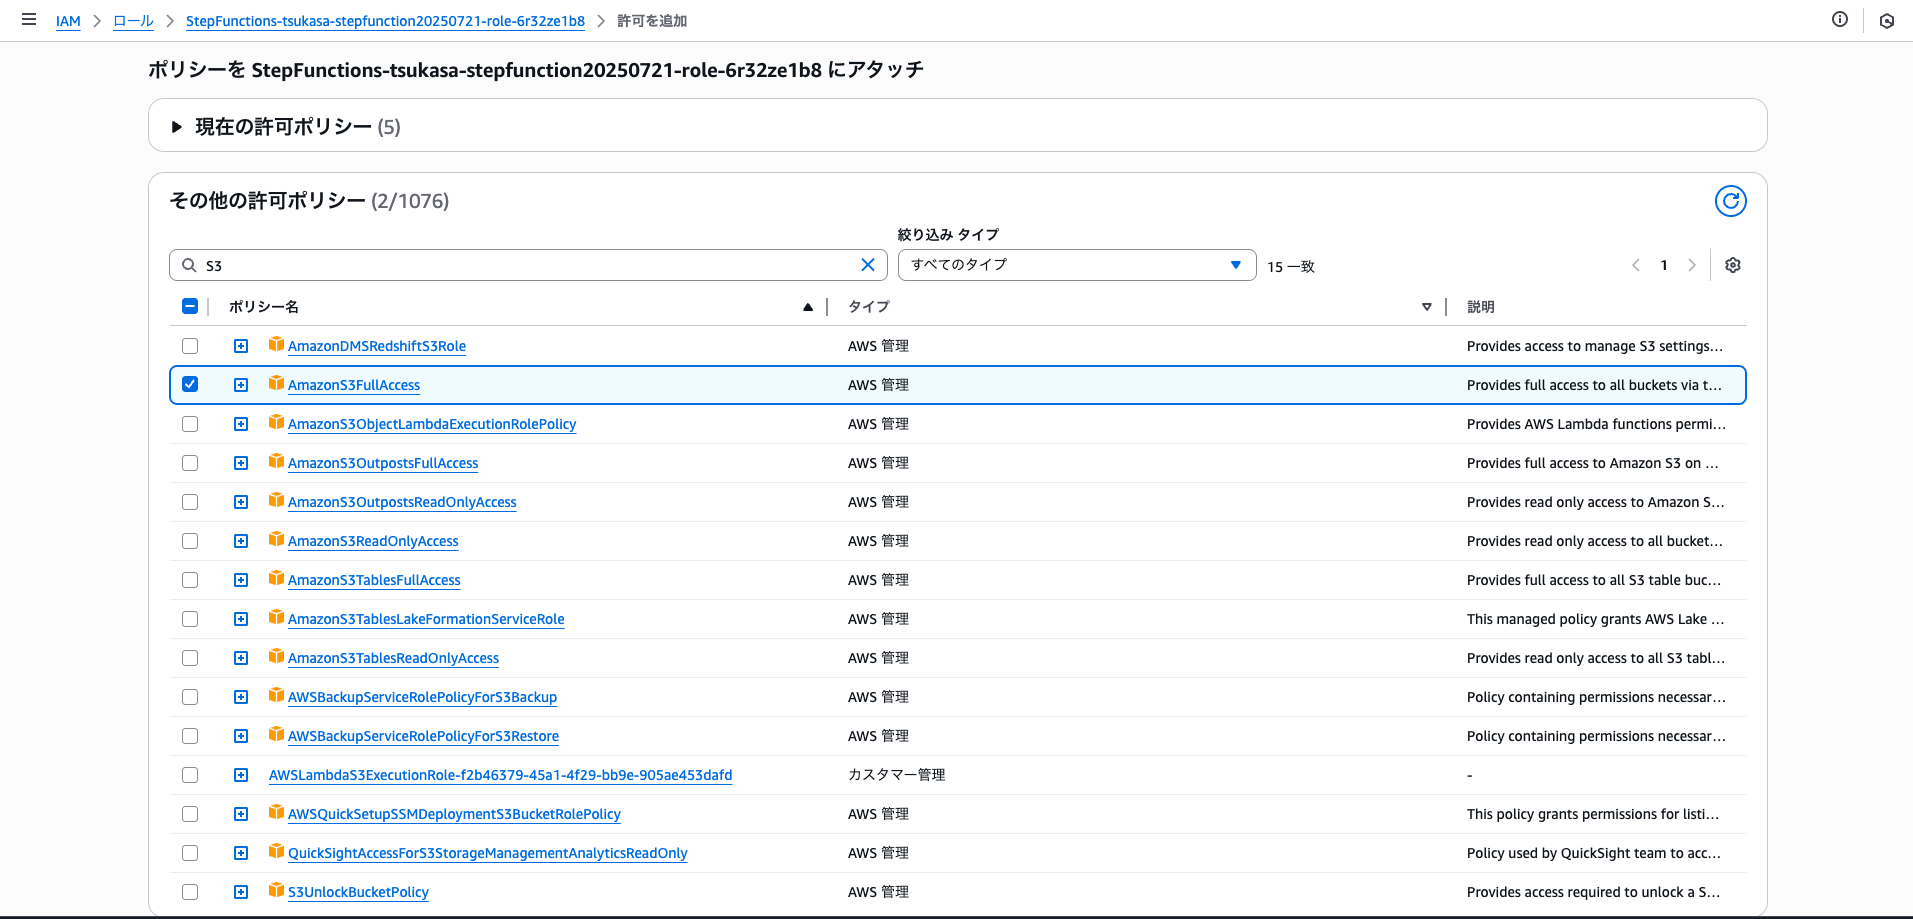Go to IAM breadcrumb
The image size is (1913, 919).
(68, 21)
